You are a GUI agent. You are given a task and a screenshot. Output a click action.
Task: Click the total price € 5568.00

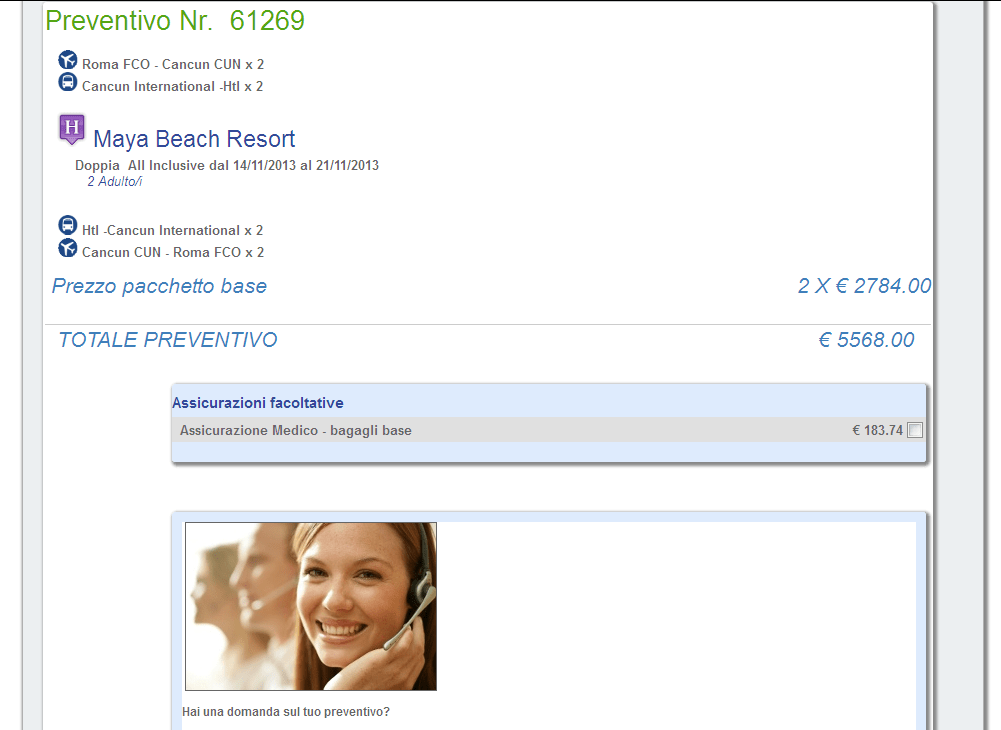(866, 340)
